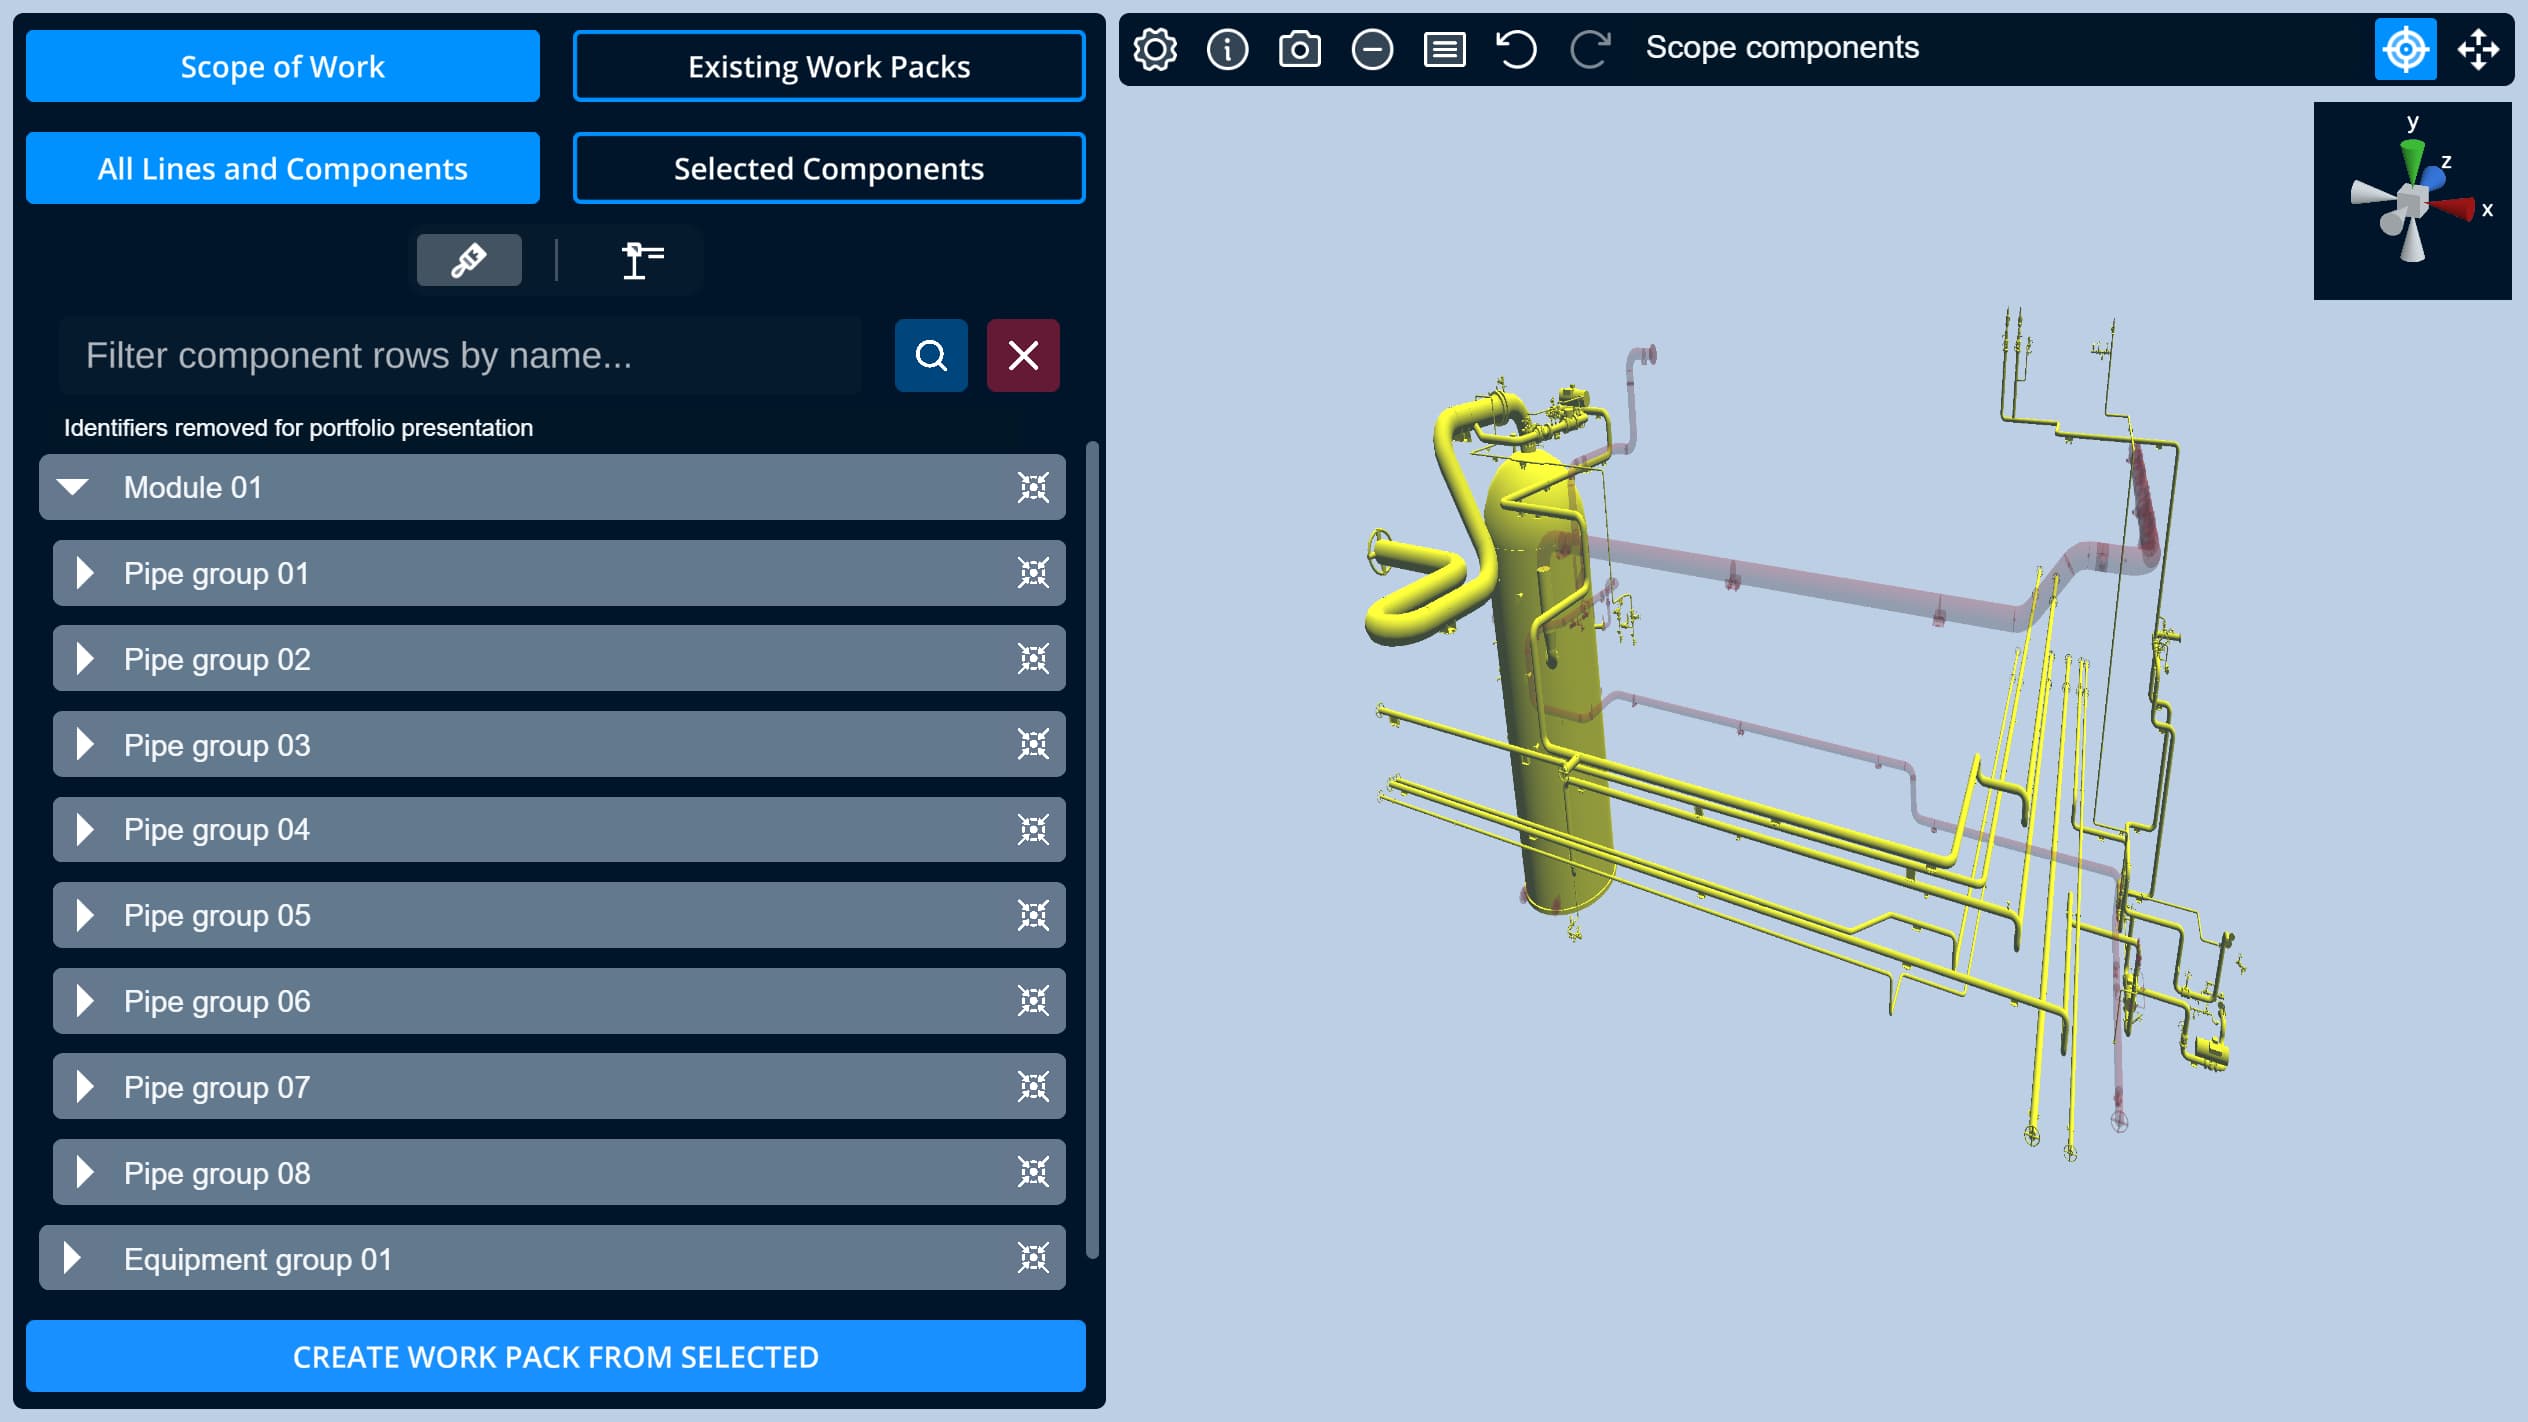
Task: Click the red X axis cone on gizmo
Action: point(2453,208)
